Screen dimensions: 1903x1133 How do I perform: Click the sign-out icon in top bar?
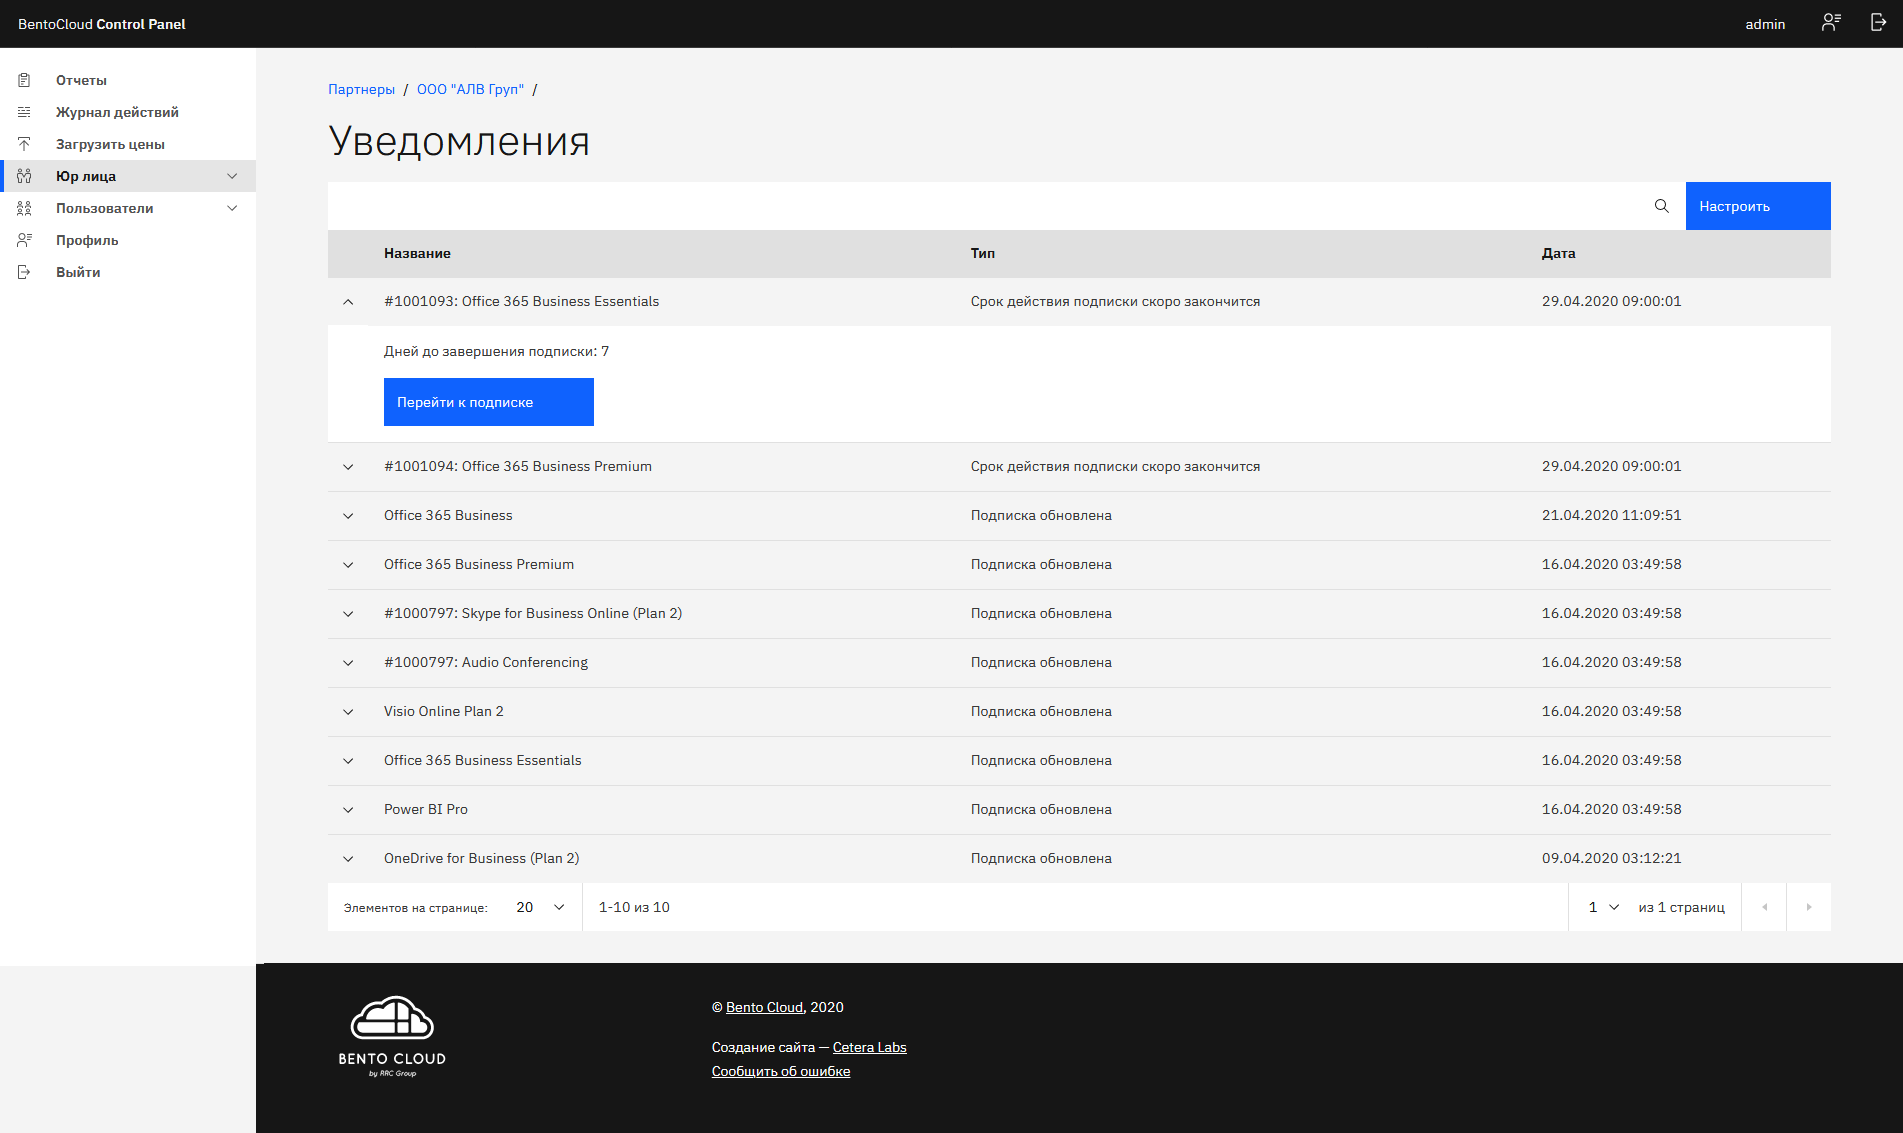(x=1878, y=23)
